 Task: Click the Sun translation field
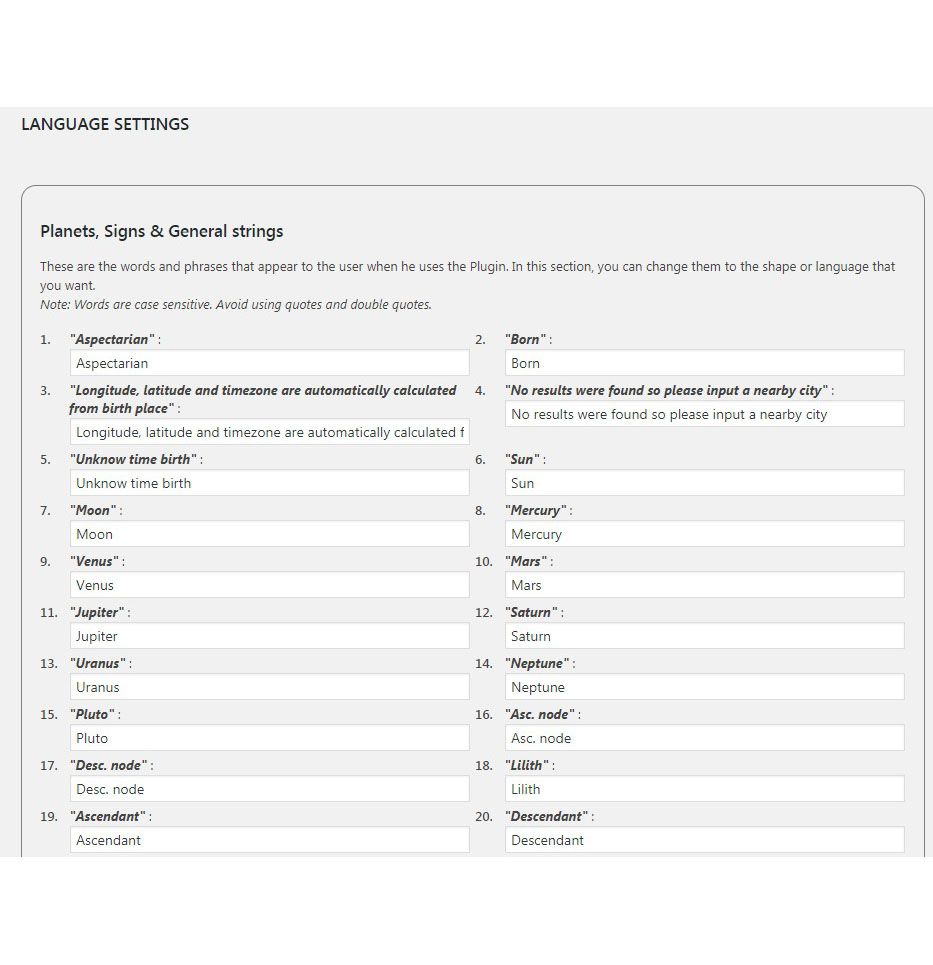coord(704,483)
